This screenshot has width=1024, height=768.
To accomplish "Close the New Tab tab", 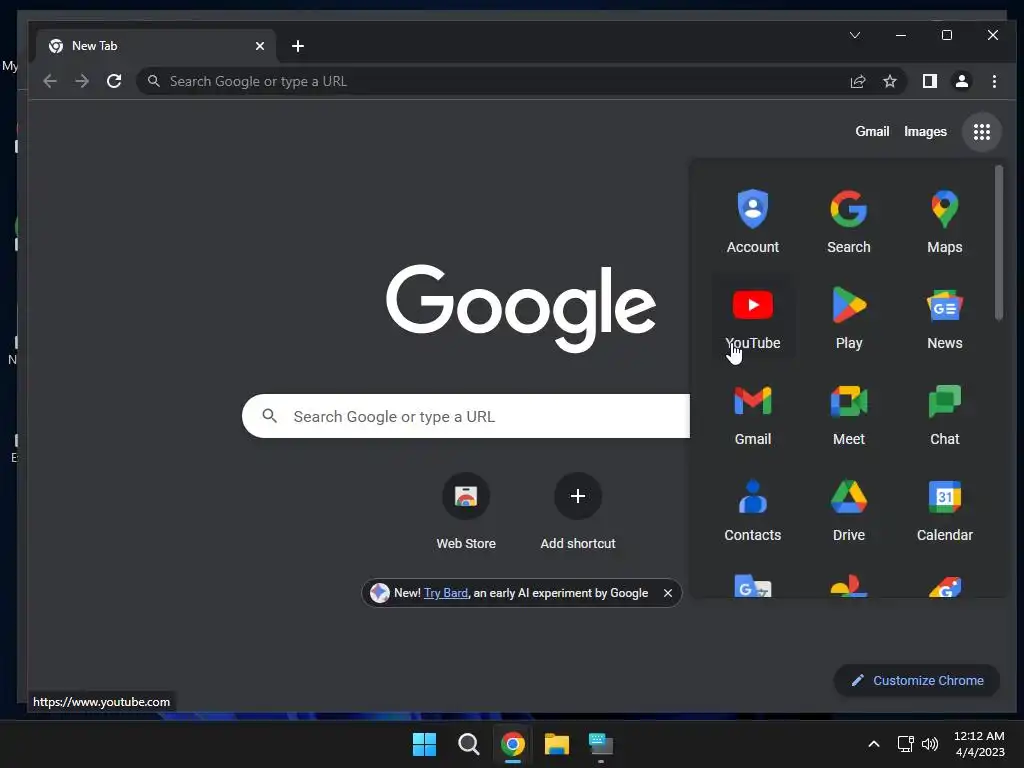I will (259, 46).
